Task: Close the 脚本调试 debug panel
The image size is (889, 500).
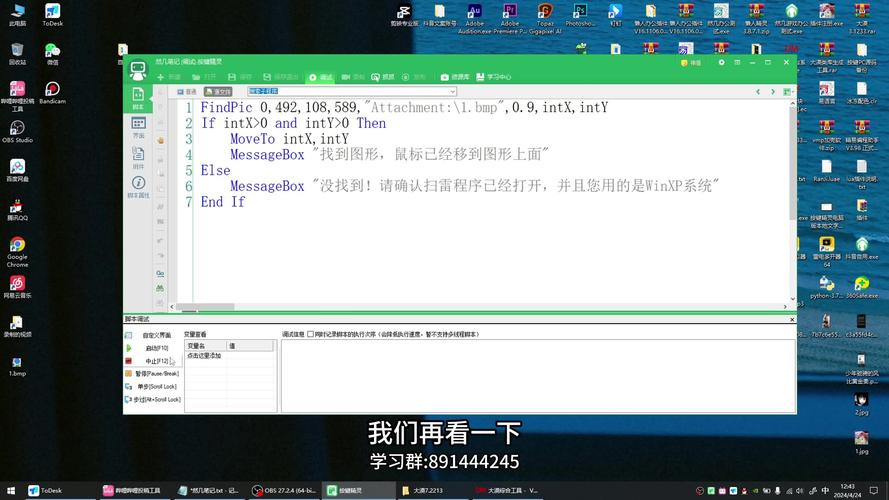Action: click(792, 319)
